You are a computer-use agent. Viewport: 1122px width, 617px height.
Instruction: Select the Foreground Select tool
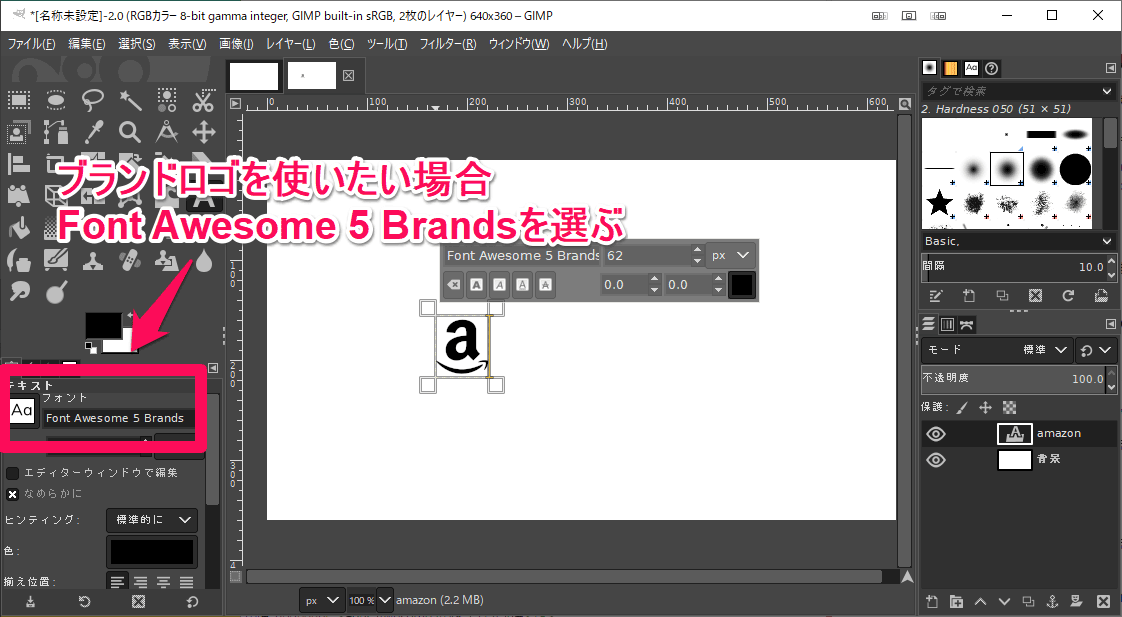click(19, 132)
